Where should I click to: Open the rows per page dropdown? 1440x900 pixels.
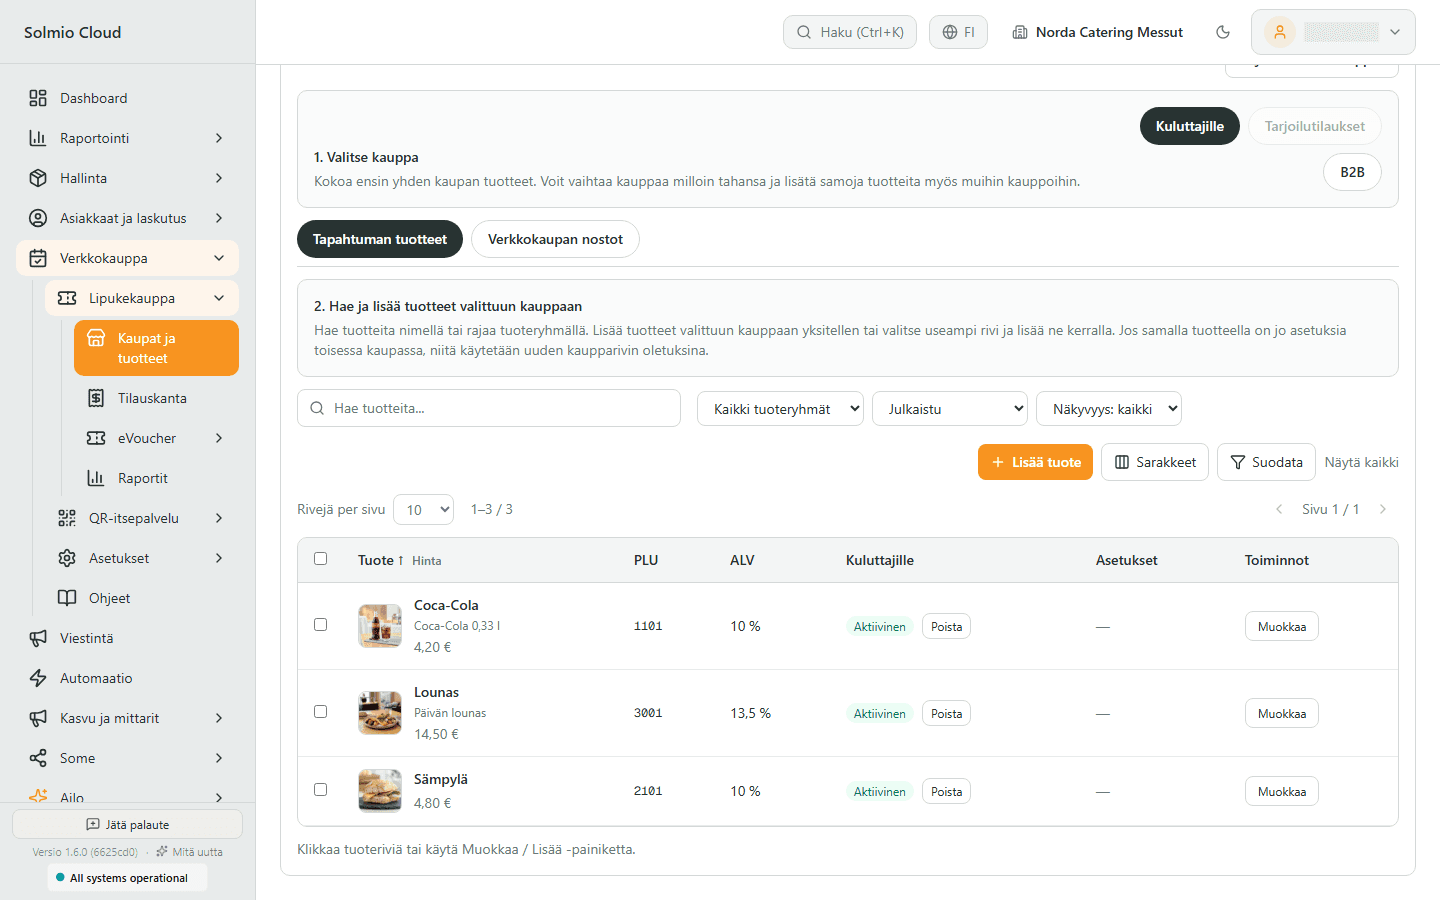point(424,510)
